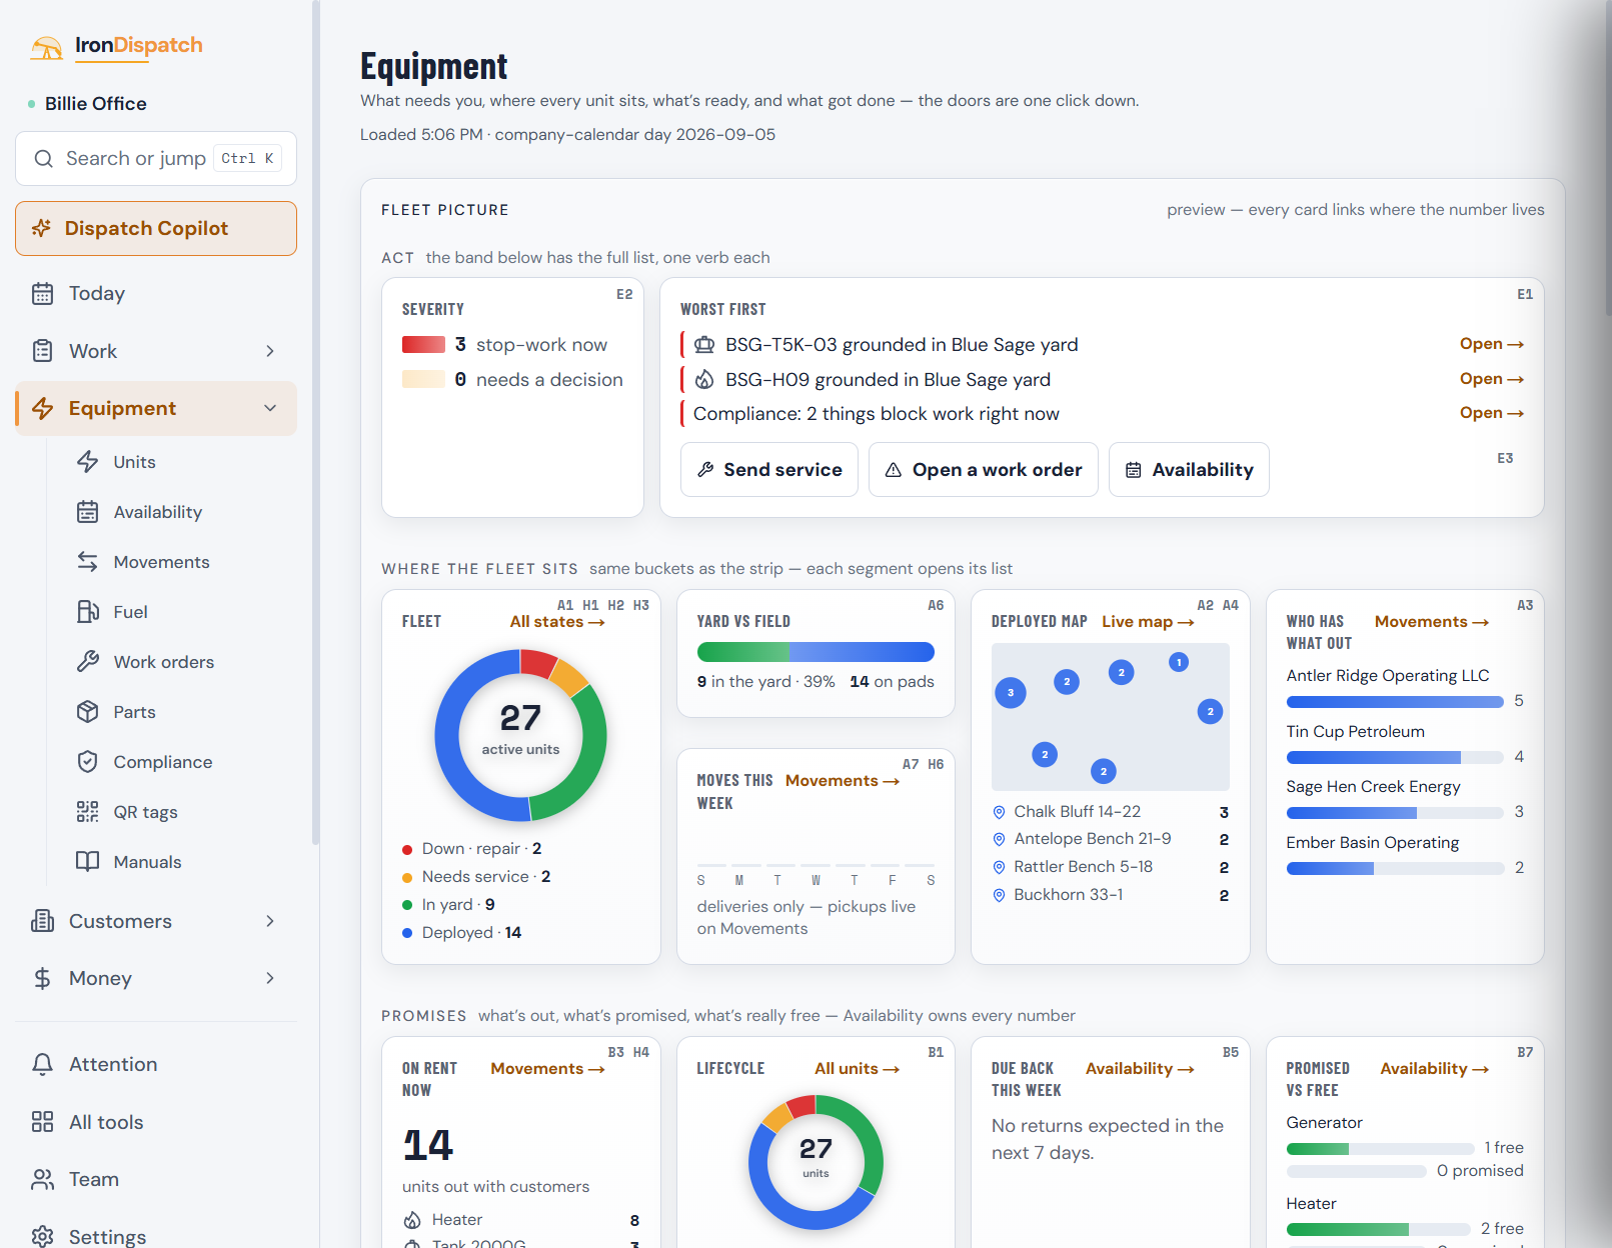Click the Attention bell icon
This screenshot has width=1612, height=1248.
point(42,1064)
